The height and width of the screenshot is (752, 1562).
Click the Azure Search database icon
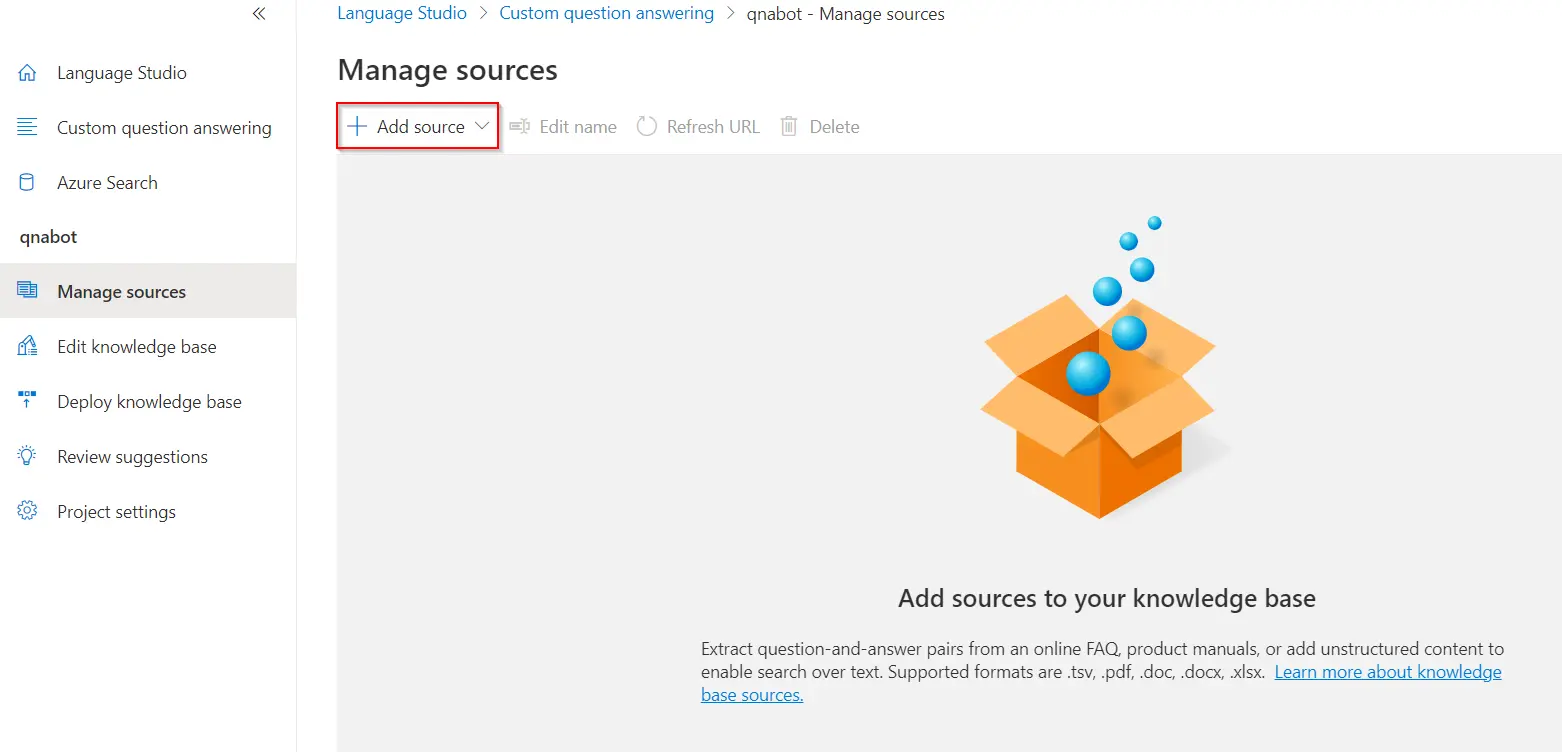pos(28,183)
